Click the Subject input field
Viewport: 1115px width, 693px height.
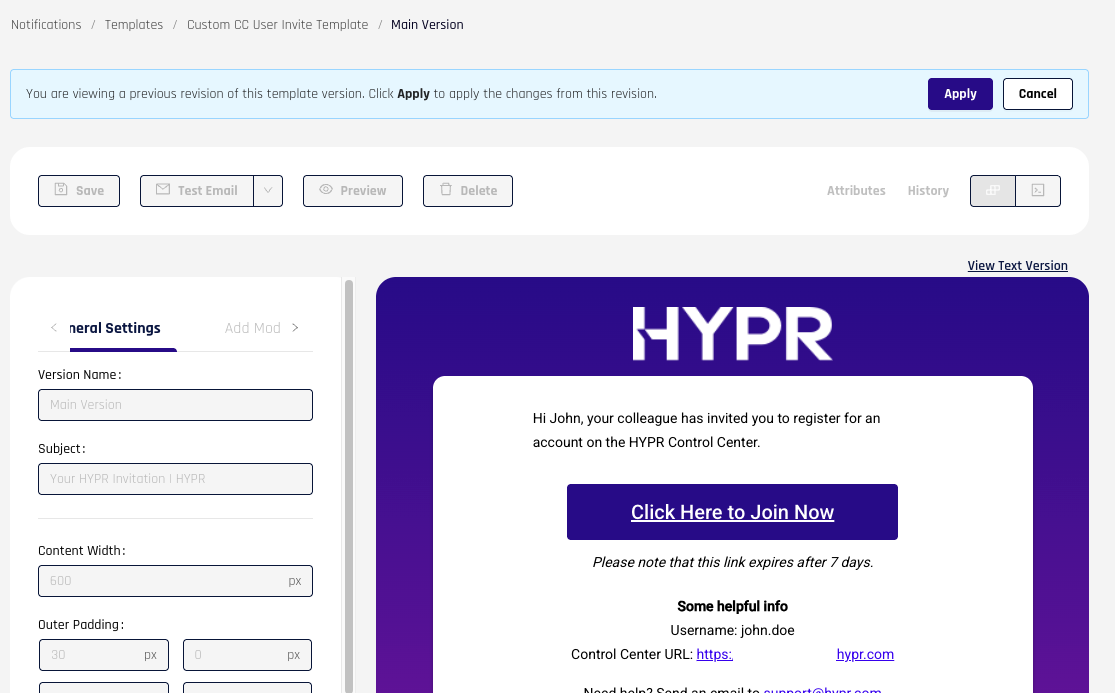pos(175,479)
